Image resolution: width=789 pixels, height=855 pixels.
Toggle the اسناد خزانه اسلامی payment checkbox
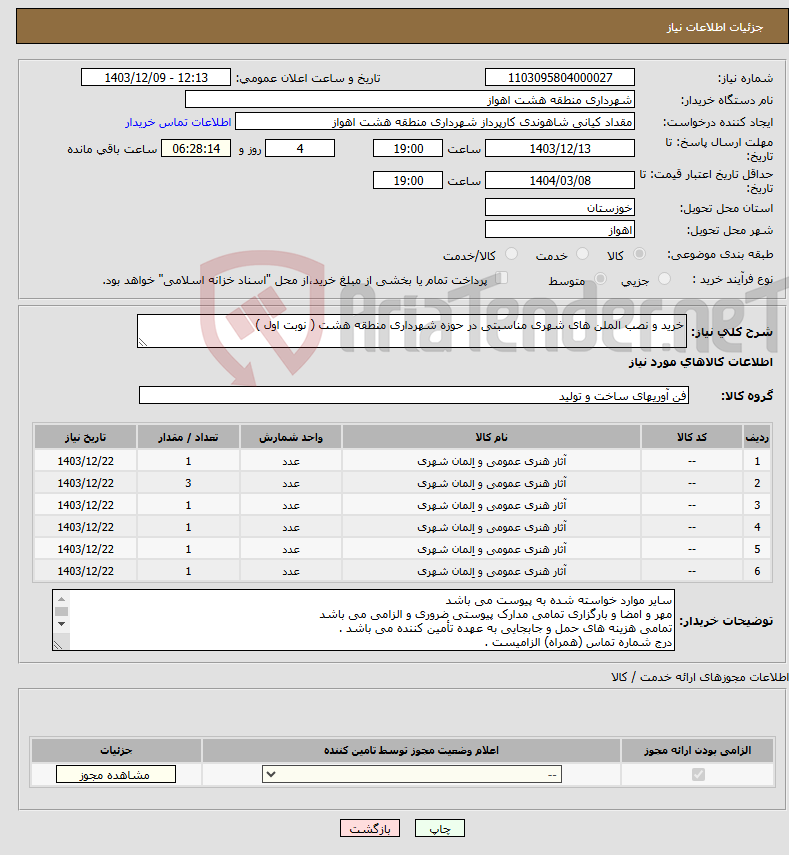pyautogui.click(x=502, y=278)
